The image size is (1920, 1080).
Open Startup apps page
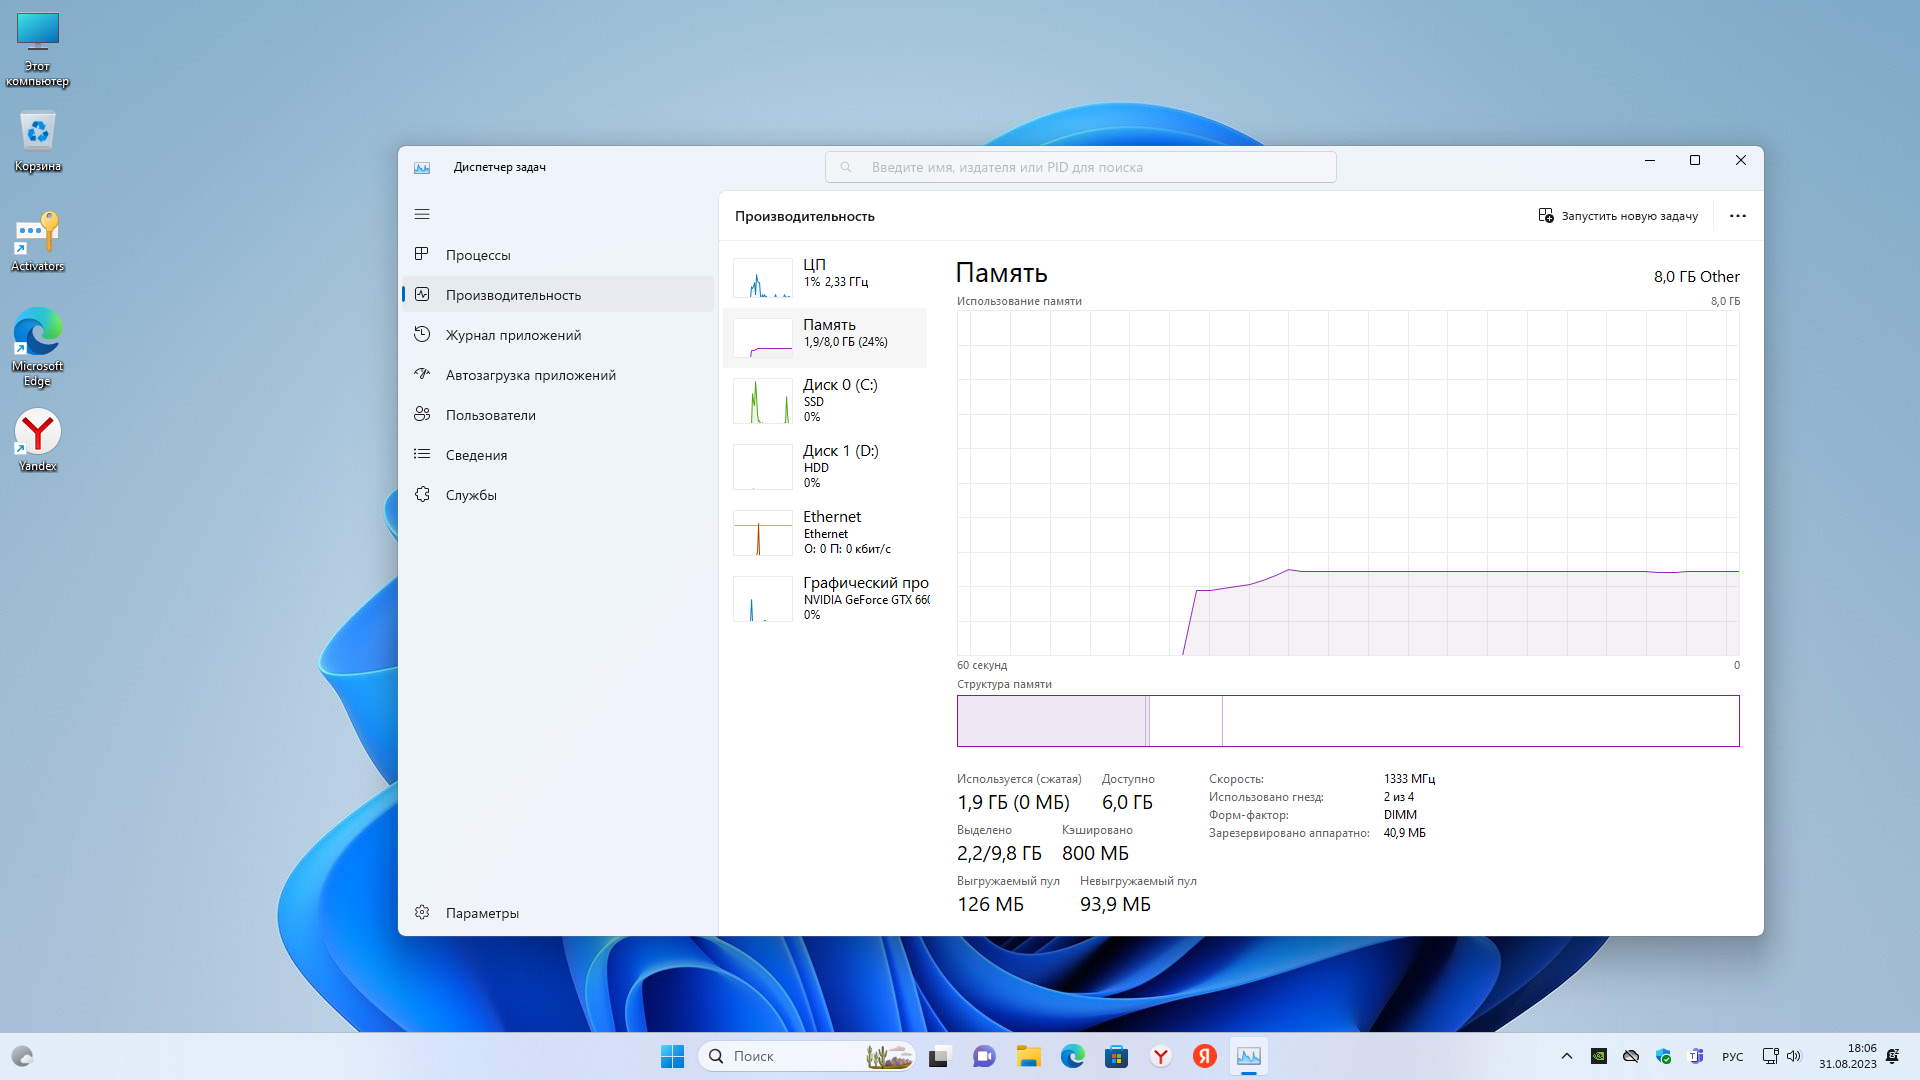[x=530, y=375]
